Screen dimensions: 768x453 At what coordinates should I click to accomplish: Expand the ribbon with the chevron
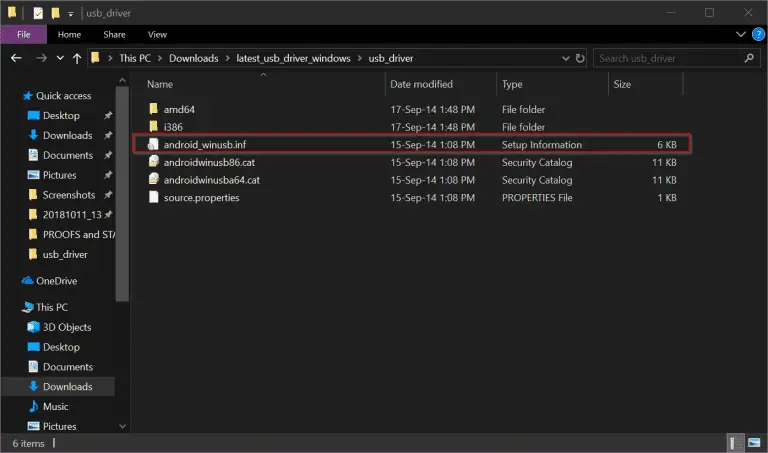tap(741, 34)
